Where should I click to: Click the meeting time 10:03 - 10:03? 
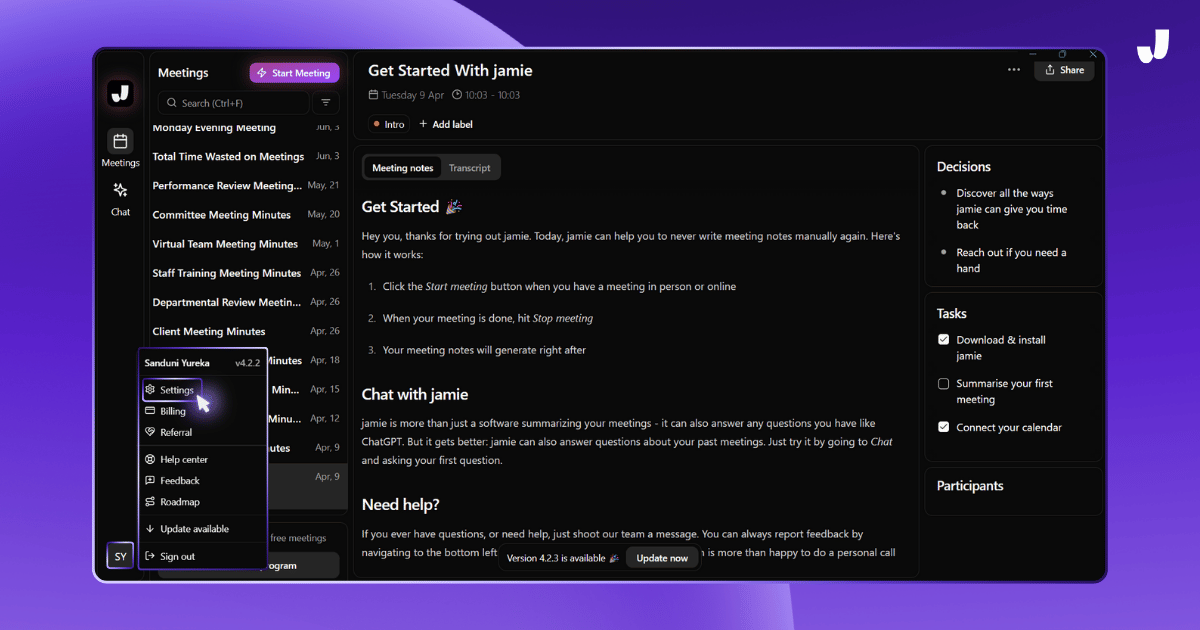(x=486, y=95)
